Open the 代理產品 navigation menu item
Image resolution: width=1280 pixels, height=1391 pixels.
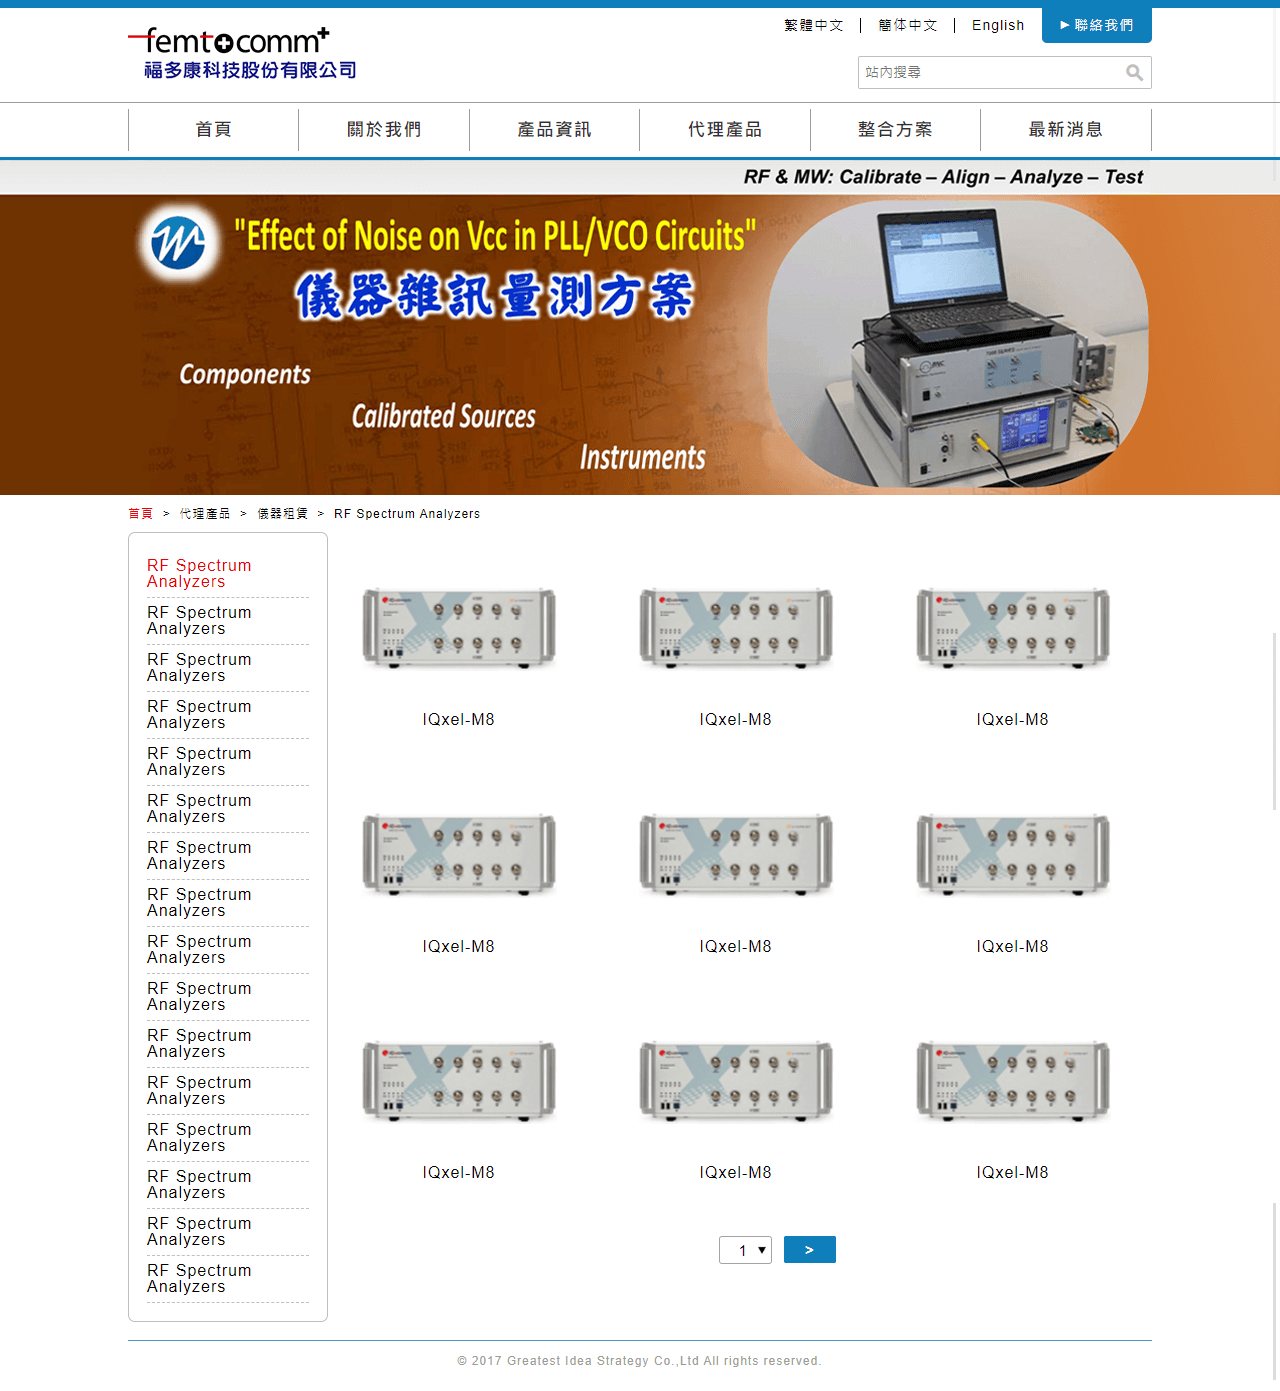(725, 129)
